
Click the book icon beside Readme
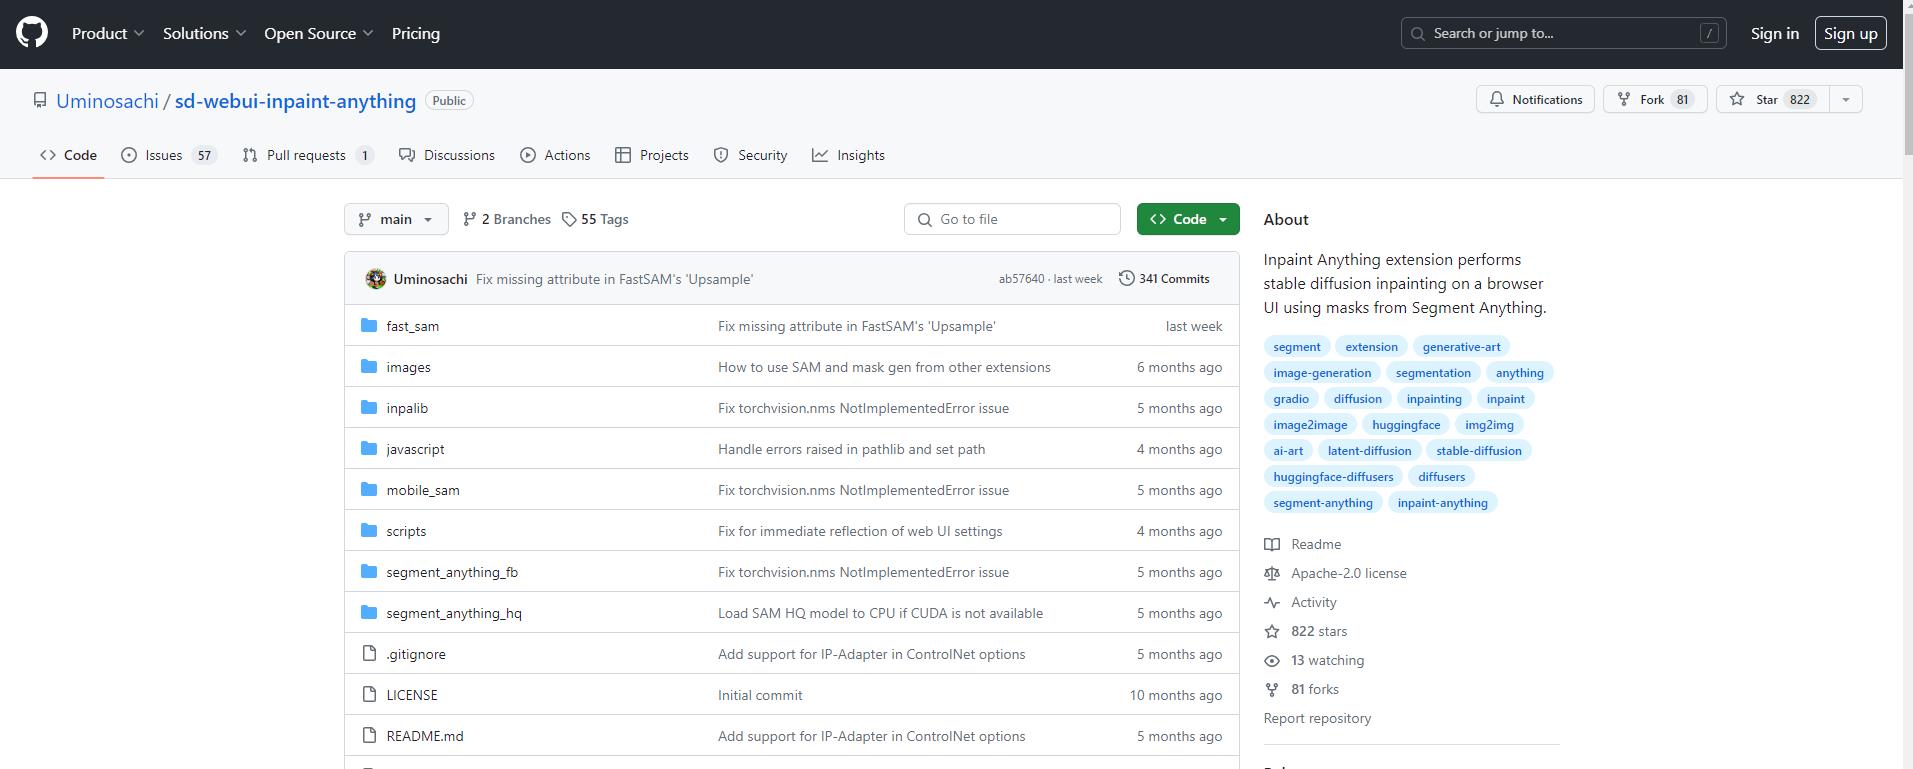tap(1272, 544)
